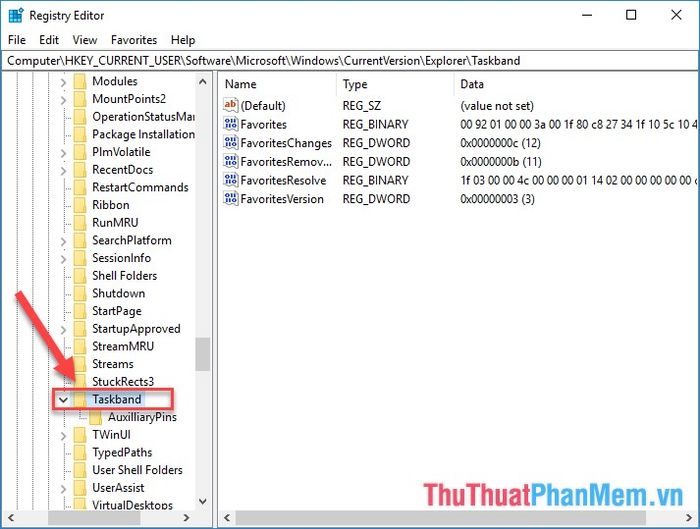Click the FavoritesRemovedChanges value icon
The width and height of the screenshot is (700, 529).
[x=230, y=162]
